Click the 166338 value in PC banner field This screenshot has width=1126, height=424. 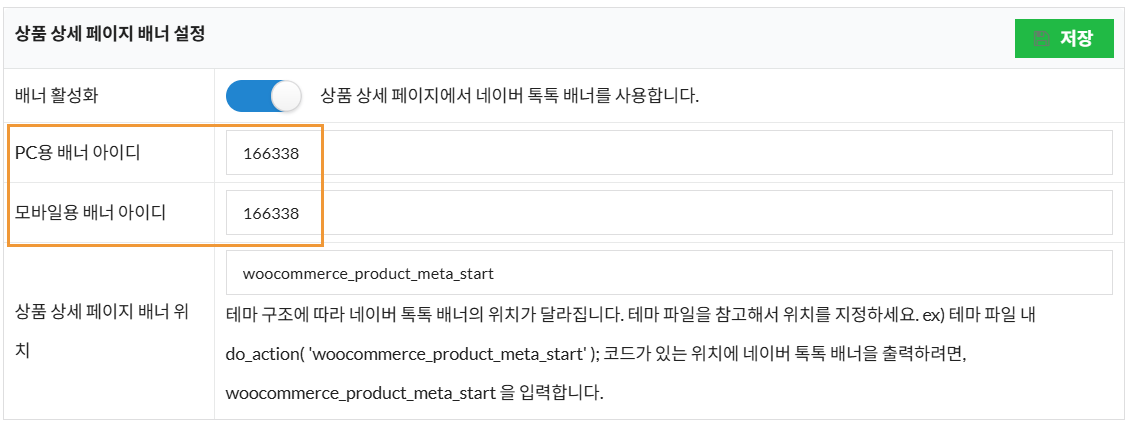pos(271,155)
